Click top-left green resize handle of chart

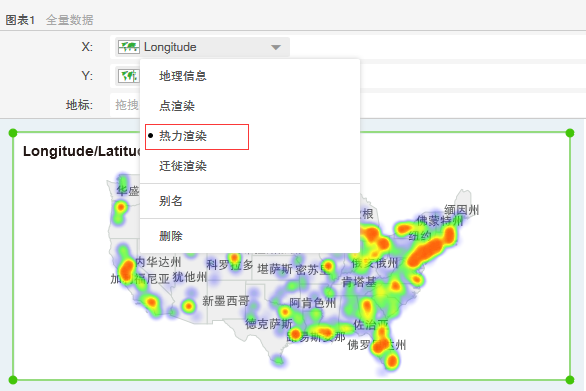click(13, 133)
